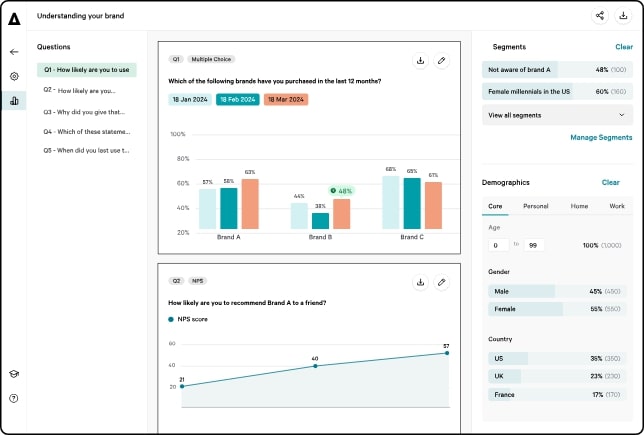Click the share icon in the header
This screenshot has width=644, height=435.
pos(600,16)
